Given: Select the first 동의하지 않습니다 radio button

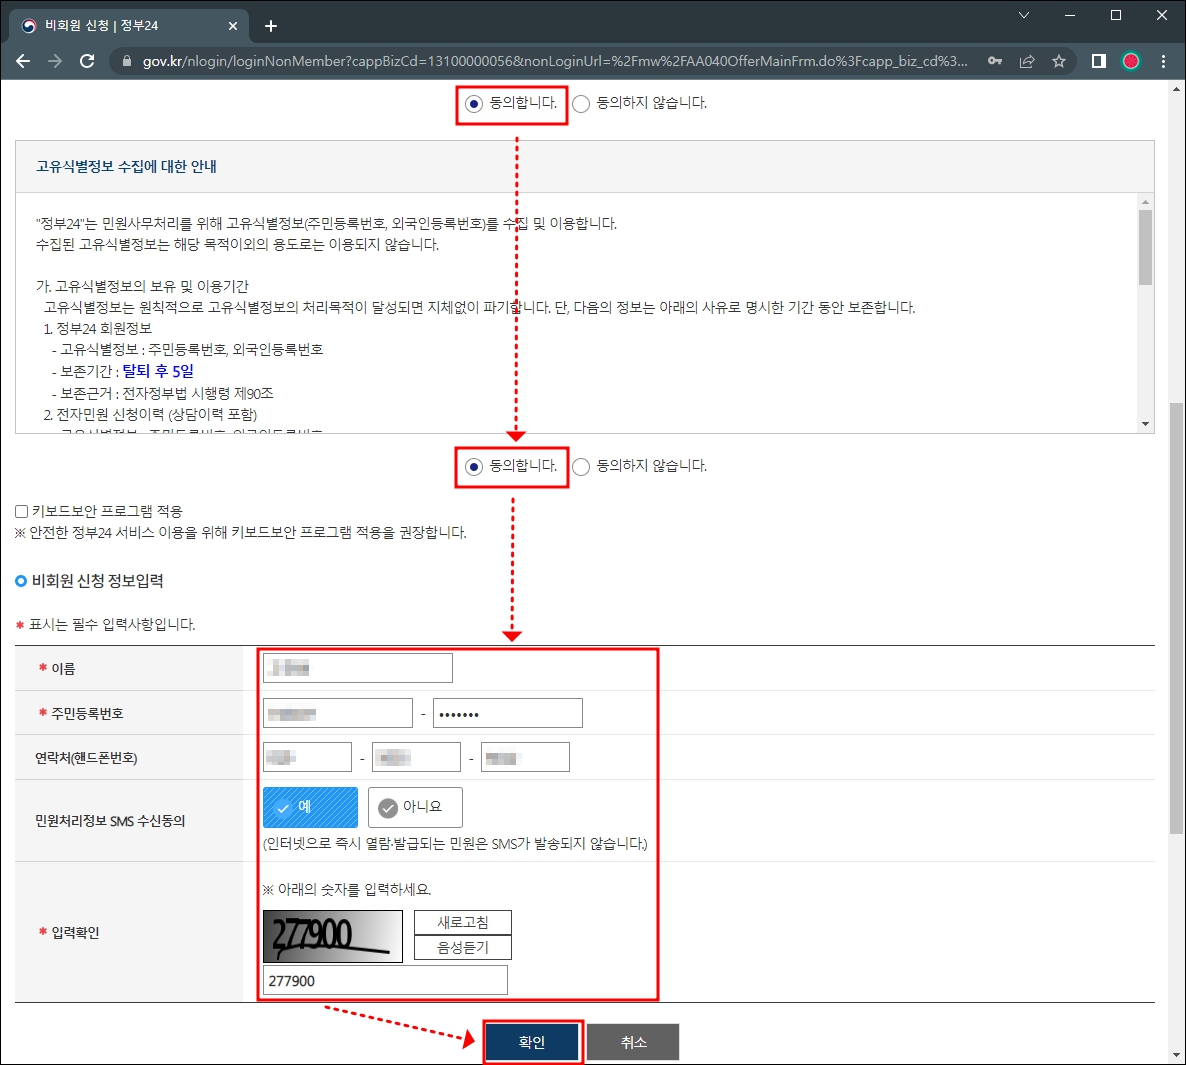Looking at the screenshot, I should click(x=581, y=103).
